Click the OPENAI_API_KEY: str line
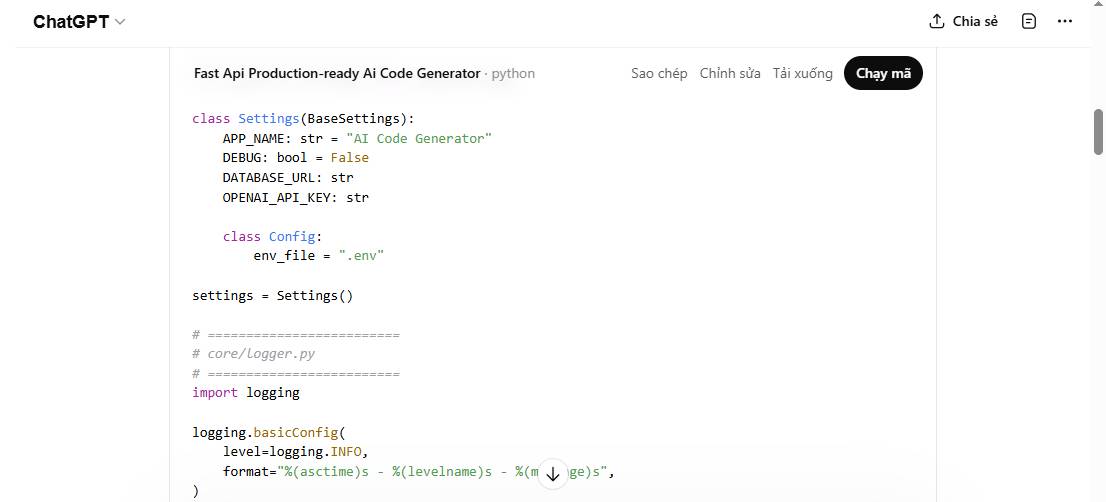Viewport: 1106px width, 502px height. click(x=295, y=197)
